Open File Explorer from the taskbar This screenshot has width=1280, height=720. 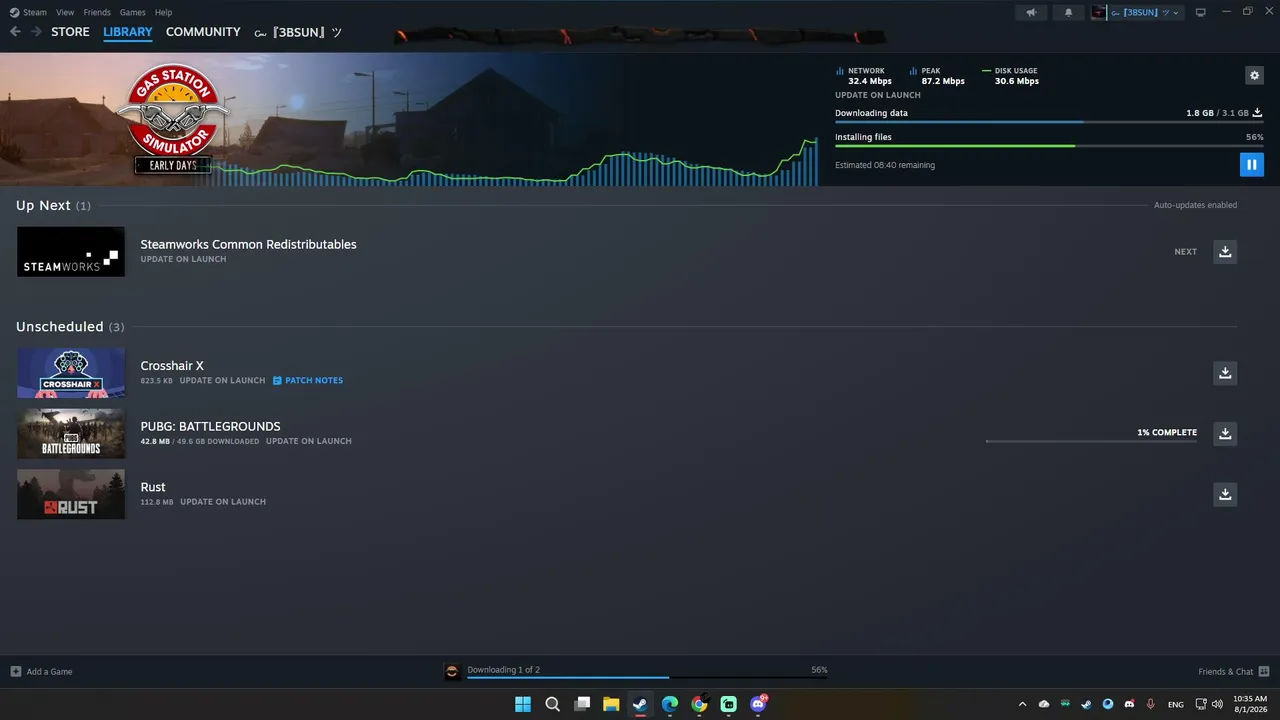pos(611,704)
